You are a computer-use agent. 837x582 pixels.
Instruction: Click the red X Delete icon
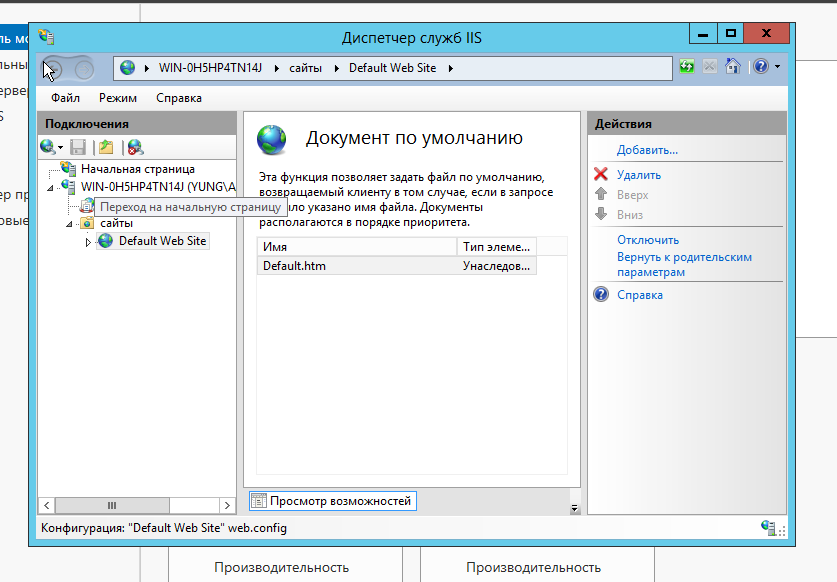click(x=601, y=174)
